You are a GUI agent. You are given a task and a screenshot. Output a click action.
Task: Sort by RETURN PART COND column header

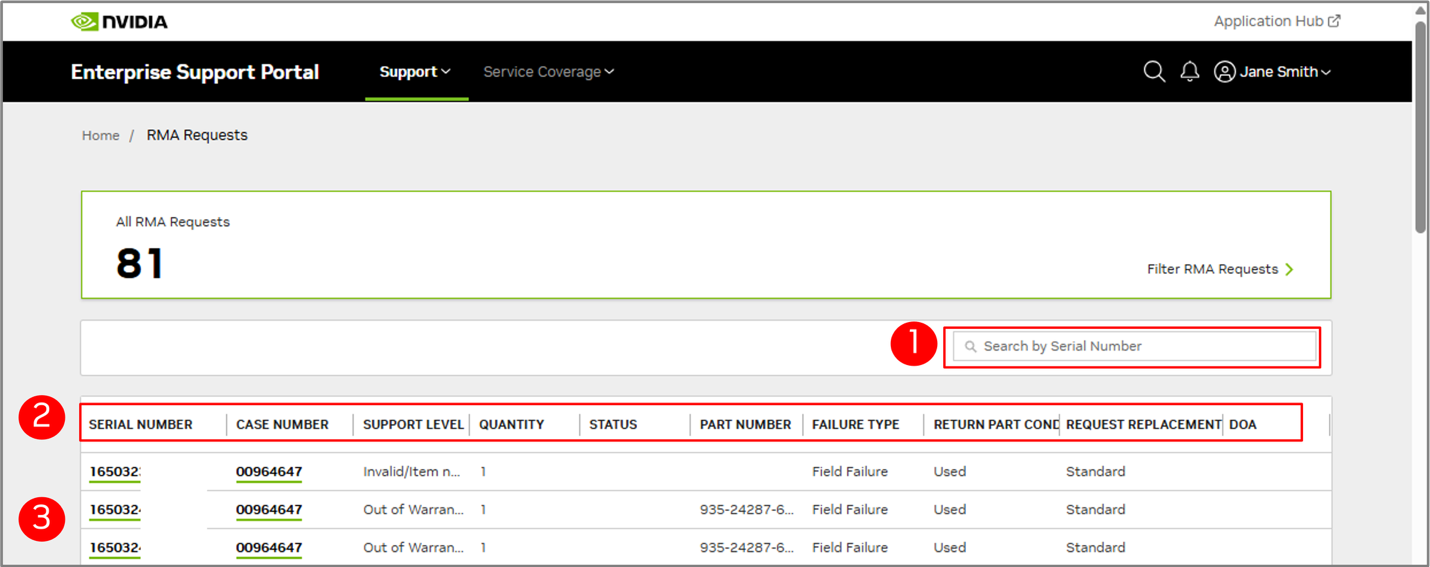pyautogui.click(x=996, y=424)
